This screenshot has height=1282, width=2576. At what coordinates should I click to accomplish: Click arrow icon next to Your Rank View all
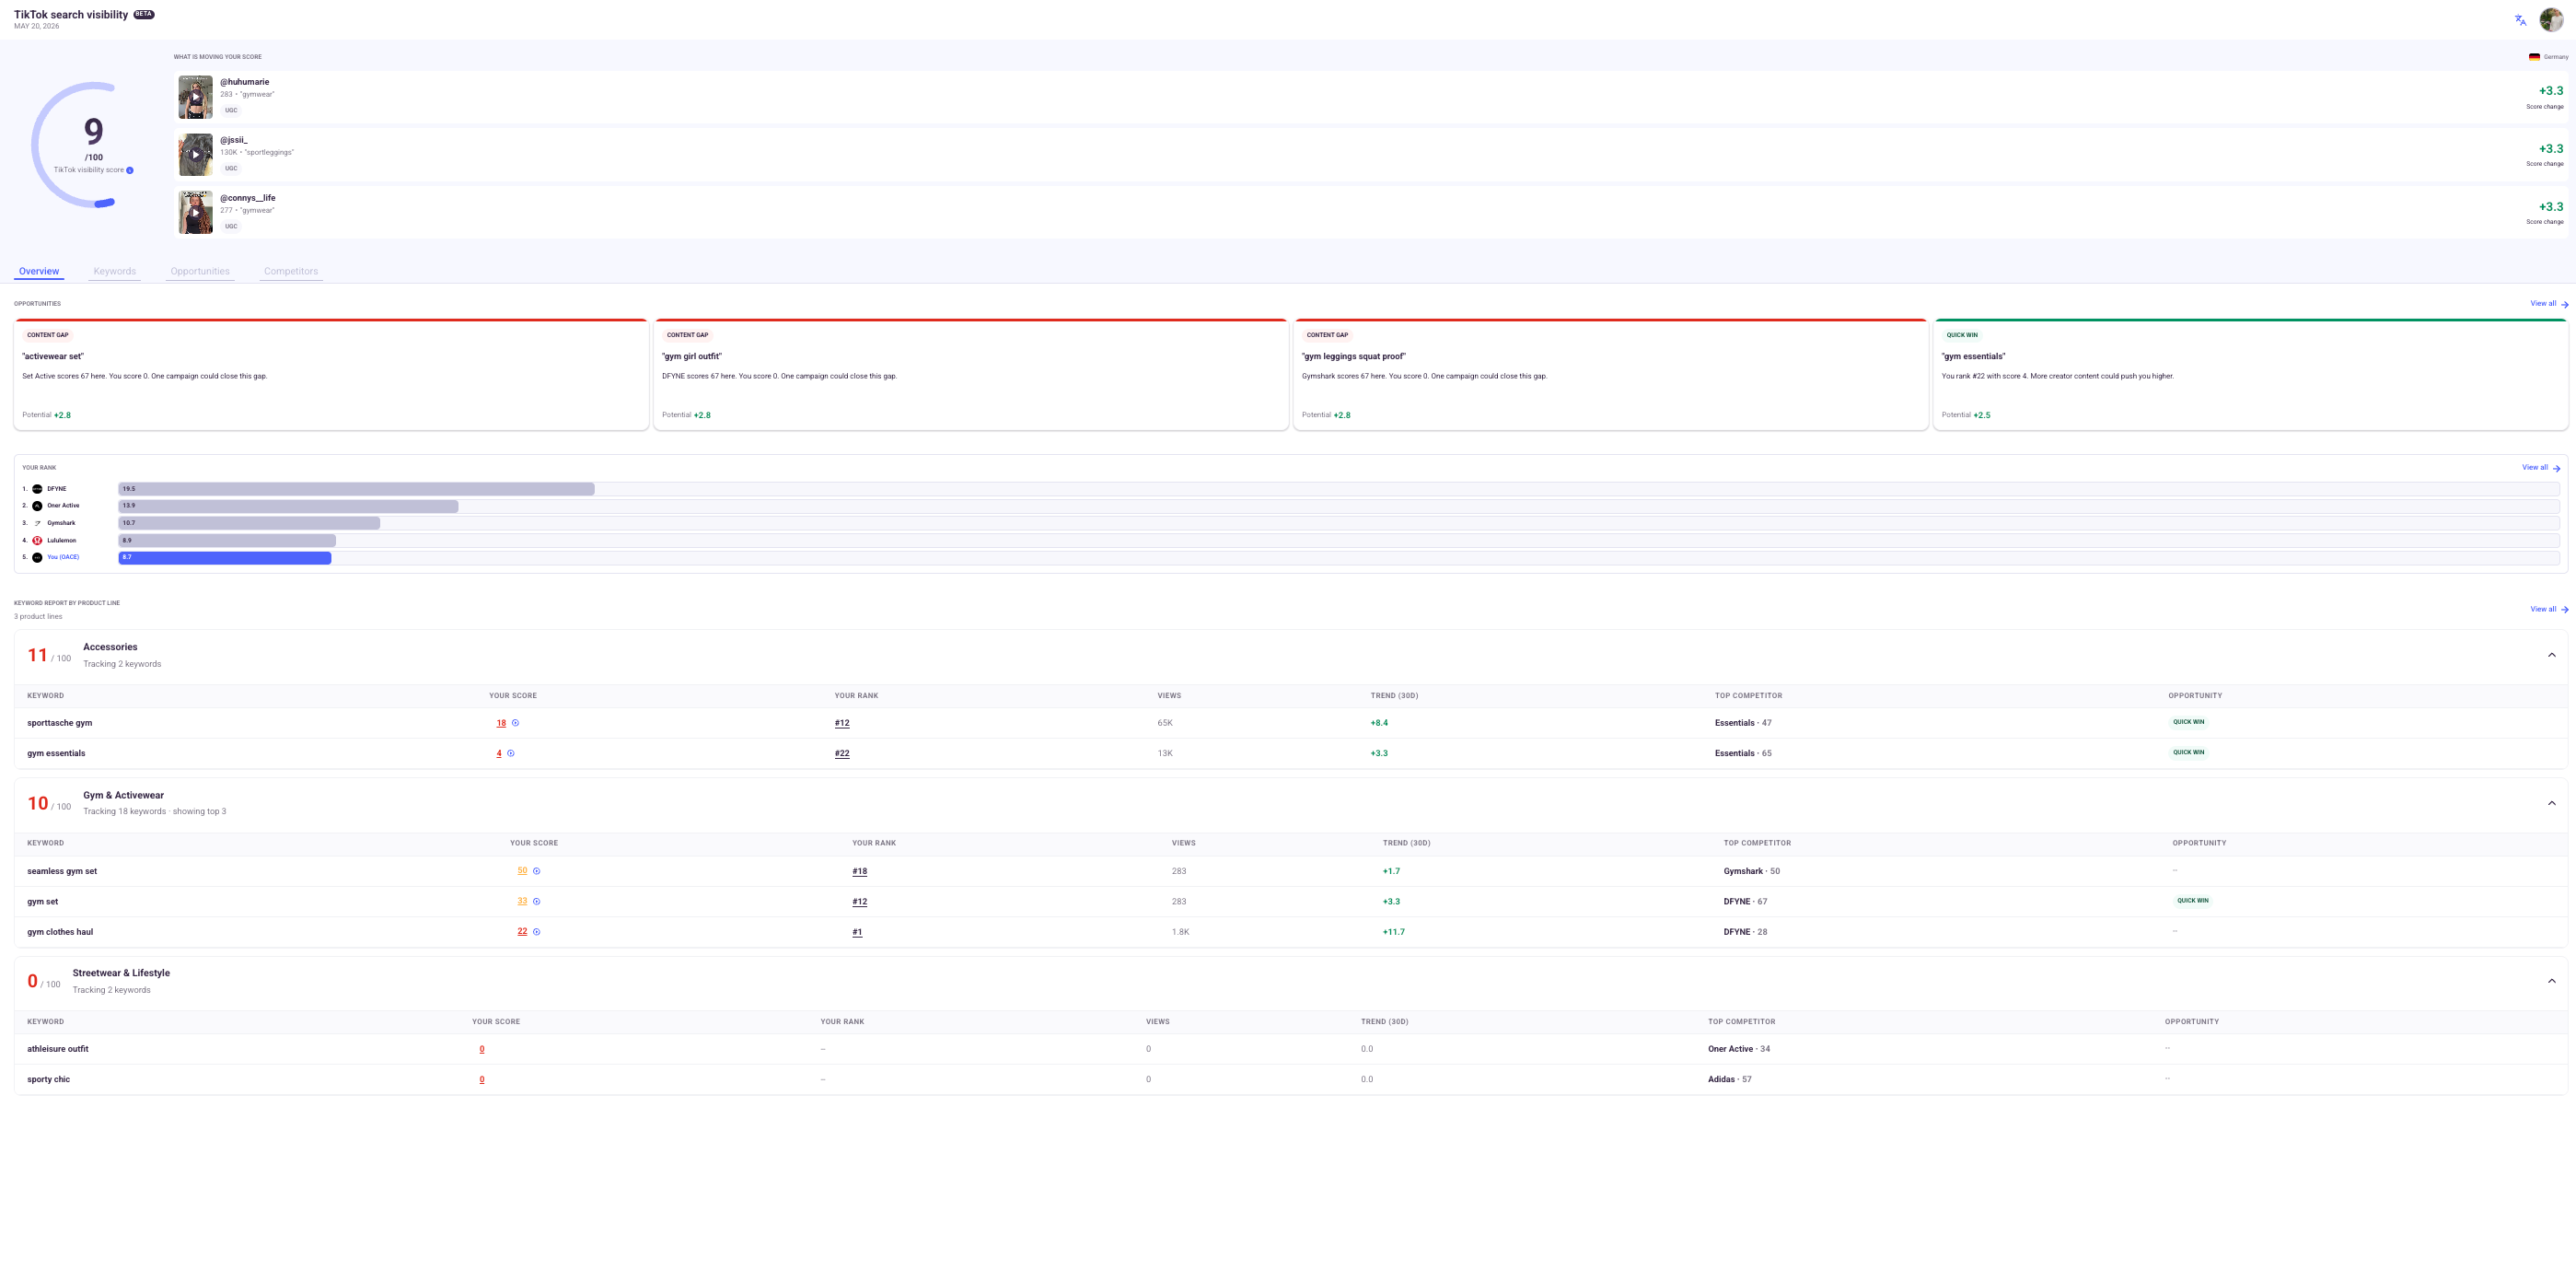click(x=2556, y=468)
